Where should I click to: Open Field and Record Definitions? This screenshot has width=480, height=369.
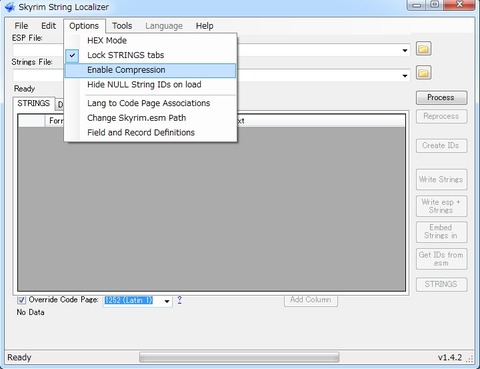click(x=150, y=133)
